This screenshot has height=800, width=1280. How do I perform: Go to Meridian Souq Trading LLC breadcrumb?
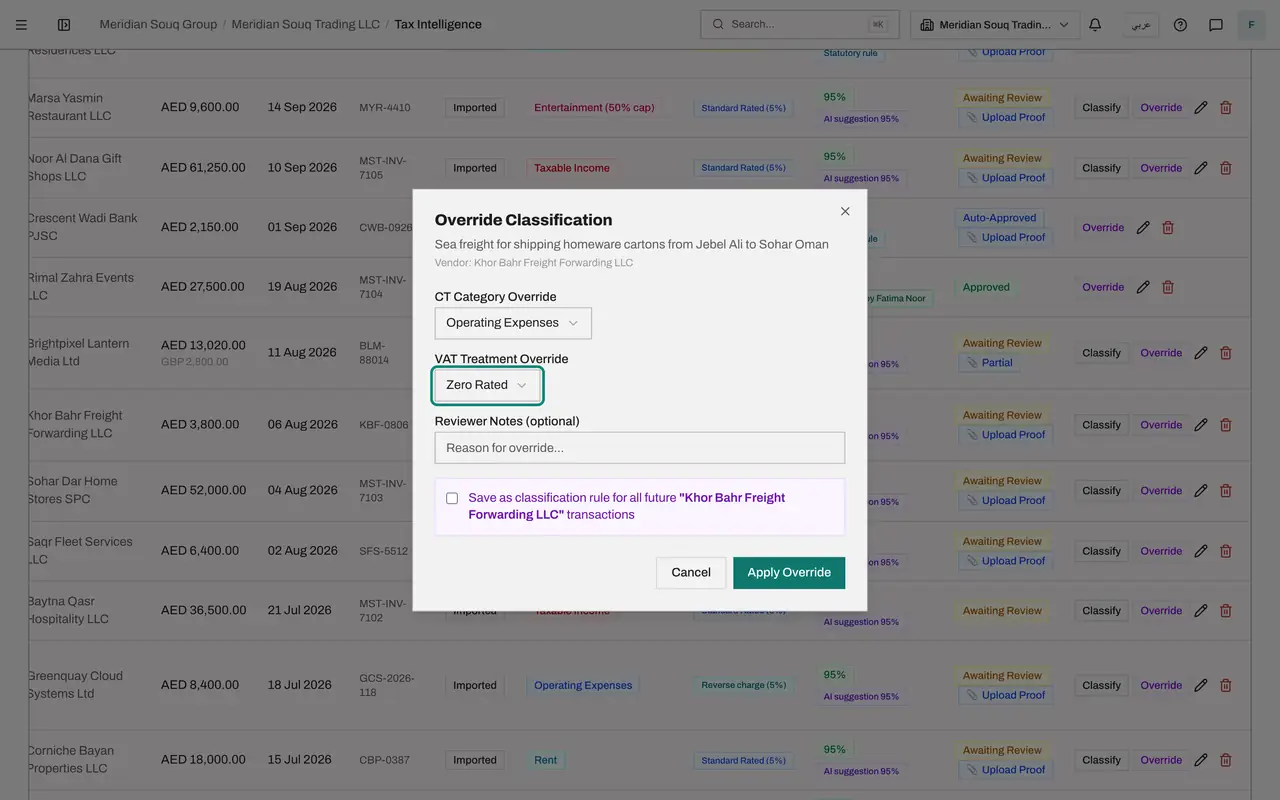(306, 24)
